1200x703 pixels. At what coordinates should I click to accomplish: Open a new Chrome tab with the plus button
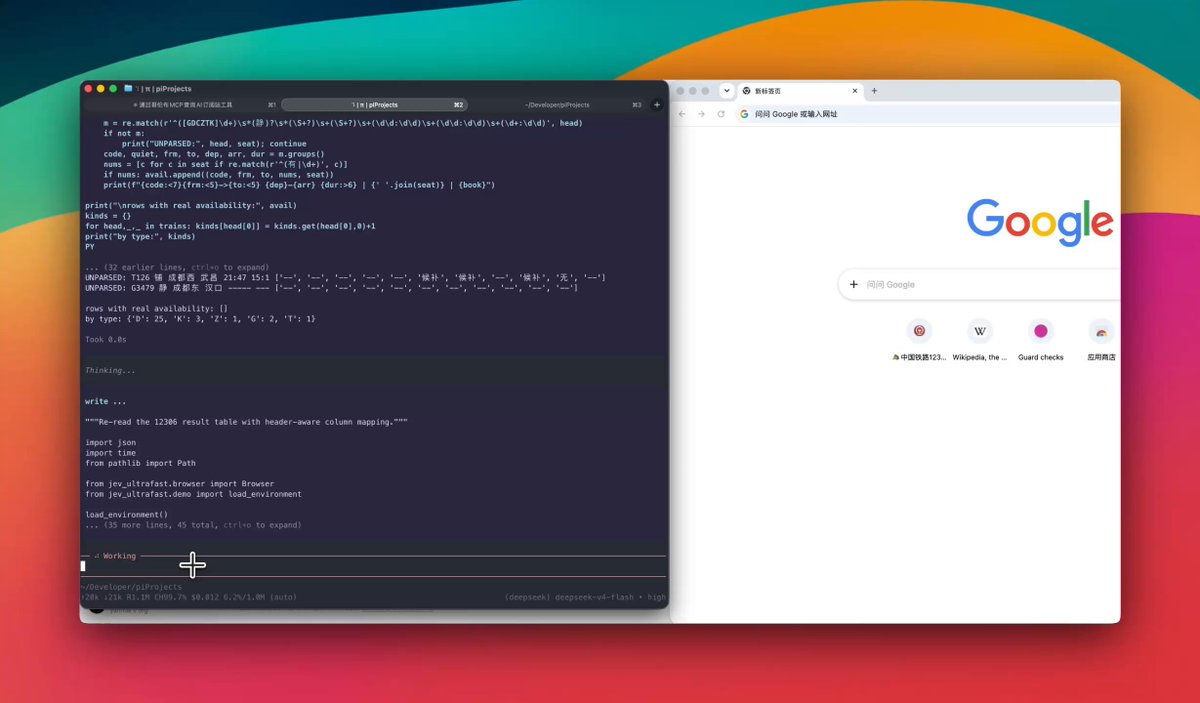pyautogui.click(x=874, y=91)
